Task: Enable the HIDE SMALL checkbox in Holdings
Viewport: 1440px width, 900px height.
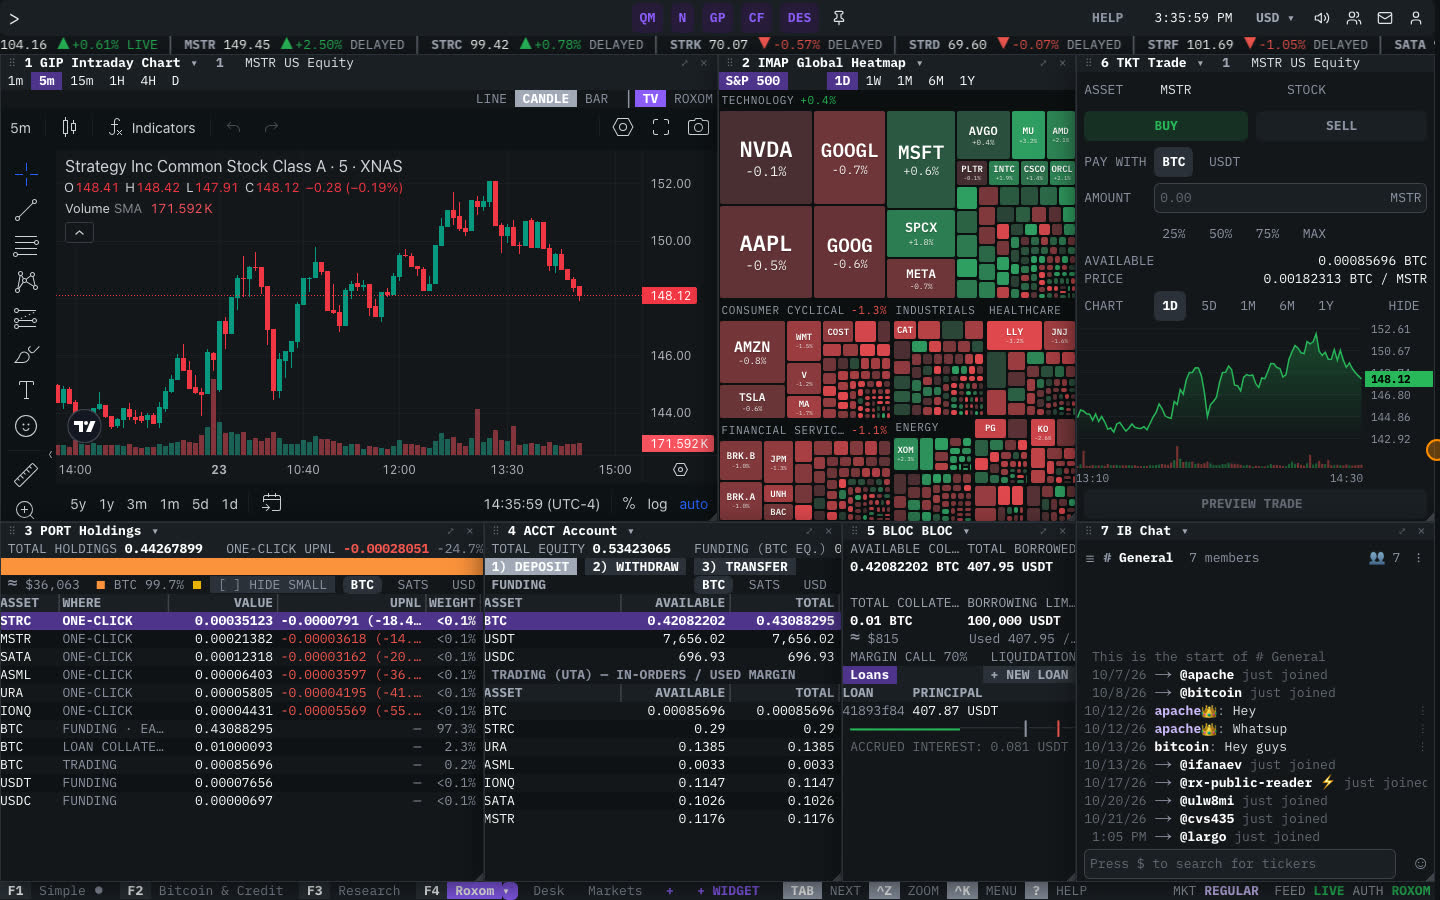Action: [273, 585]
